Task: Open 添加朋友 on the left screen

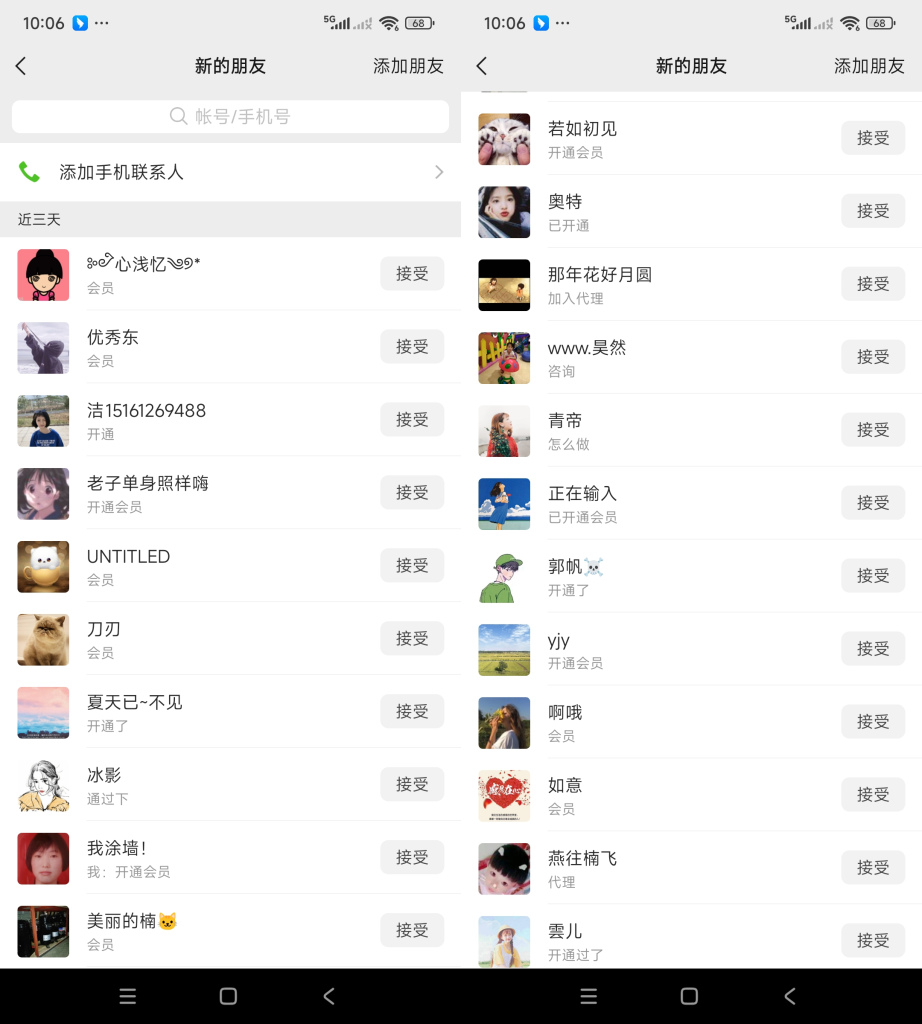Action: (408, 66)
